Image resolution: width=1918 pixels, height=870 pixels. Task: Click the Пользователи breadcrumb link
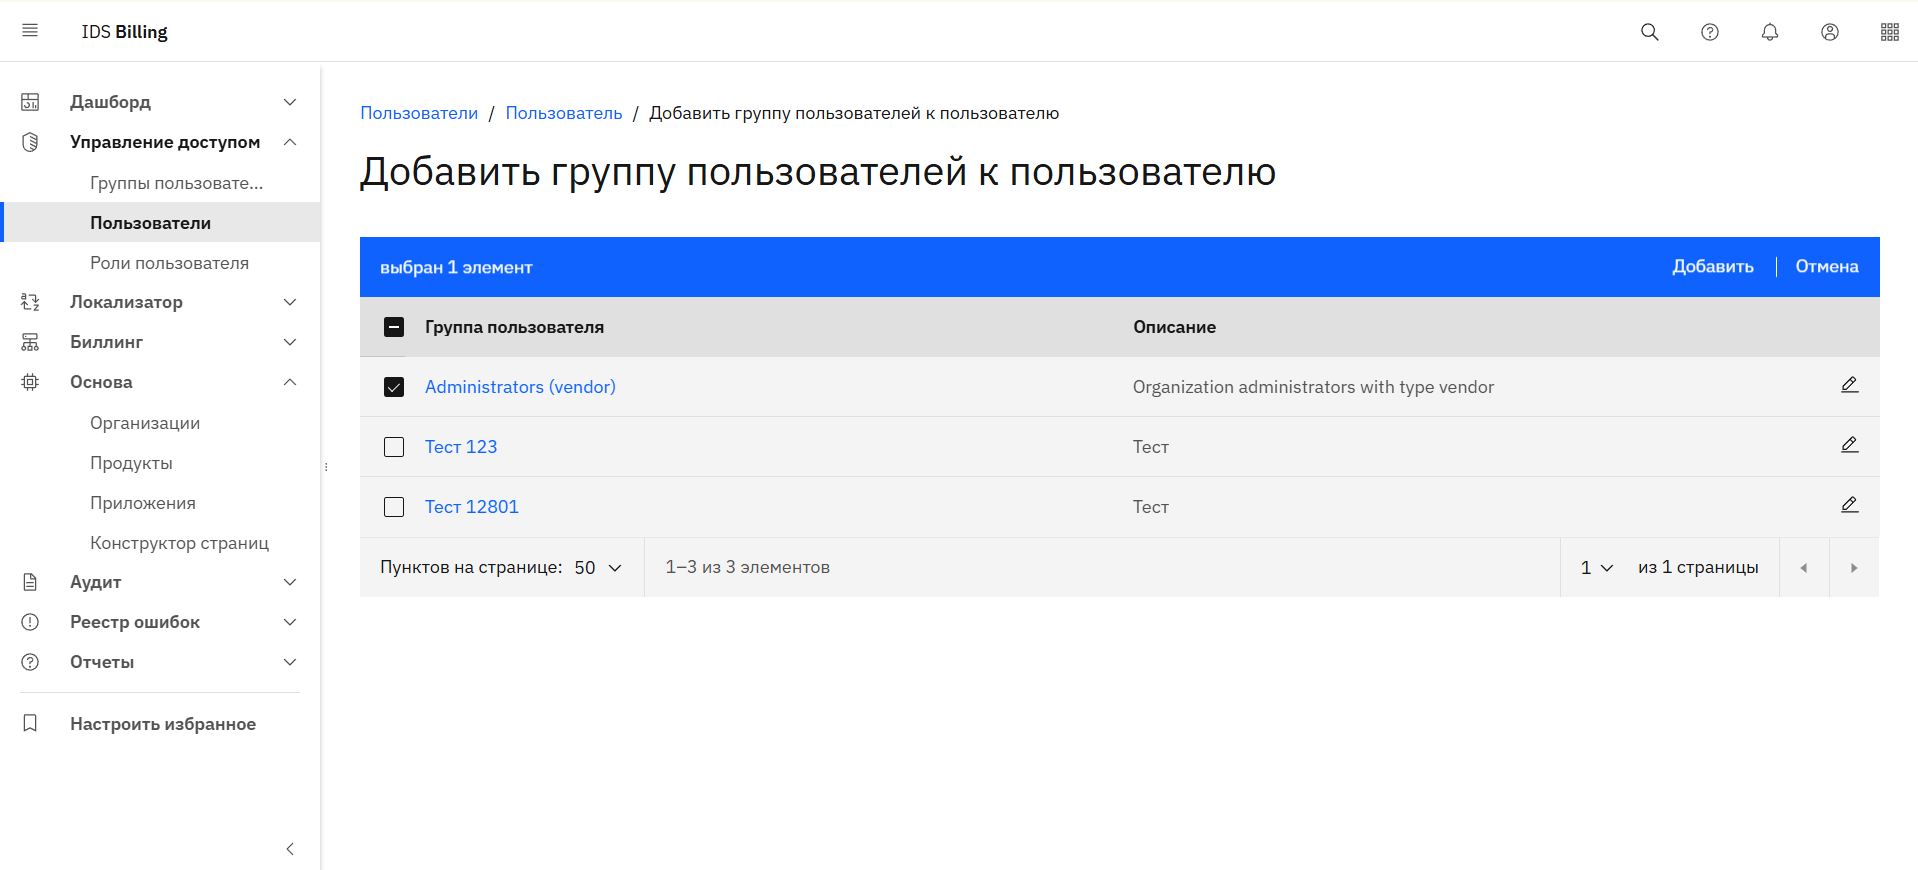pyautogui.click(x=419, y=113)
